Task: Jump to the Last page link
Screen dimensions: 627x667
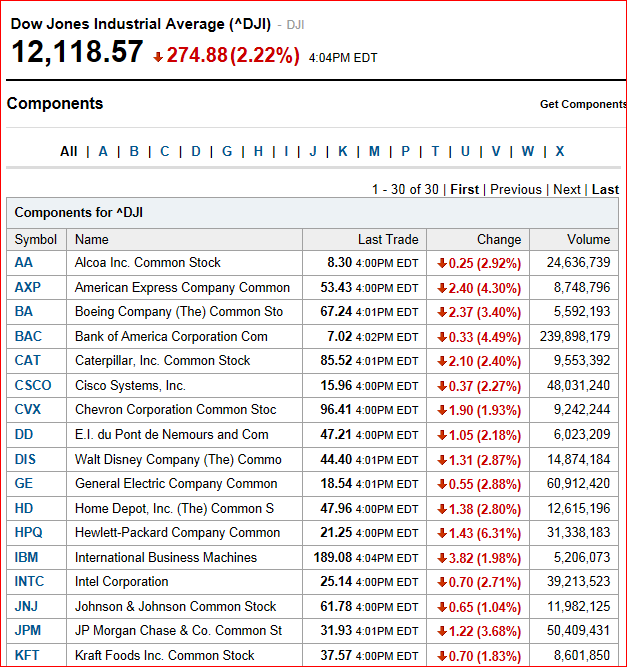Action: click(605, 189)
